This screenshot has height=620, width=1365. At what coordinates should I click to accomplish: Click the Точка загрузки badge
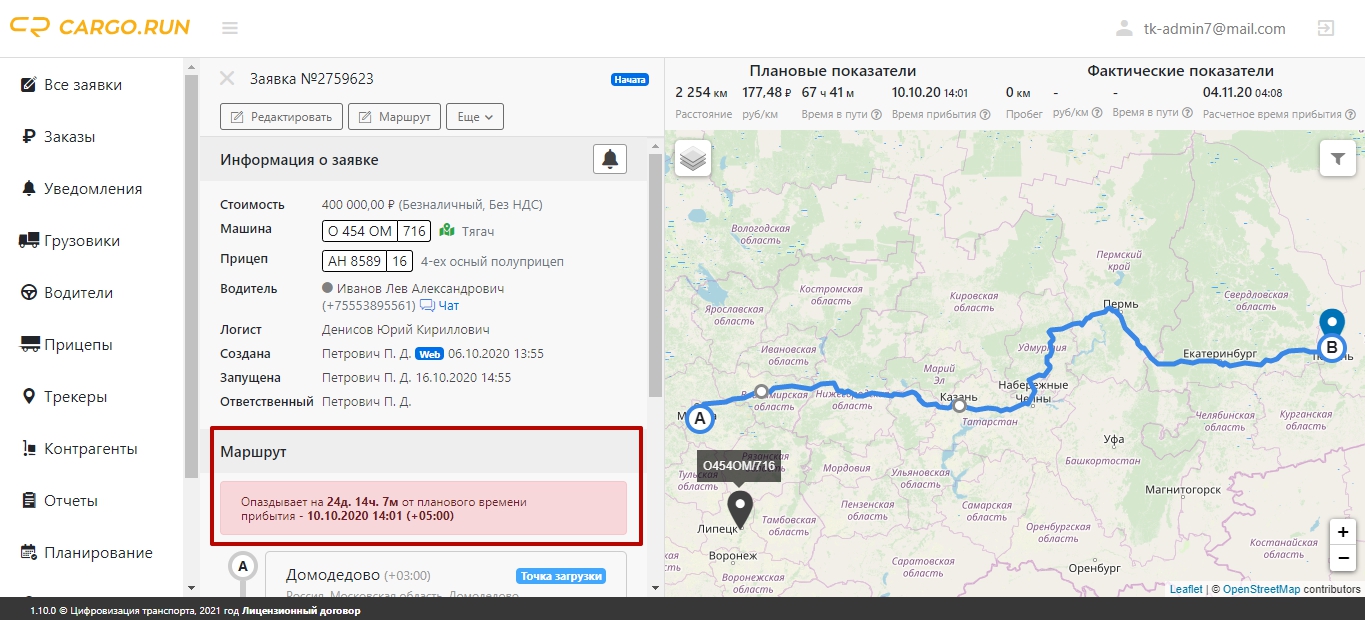(562, 576)
